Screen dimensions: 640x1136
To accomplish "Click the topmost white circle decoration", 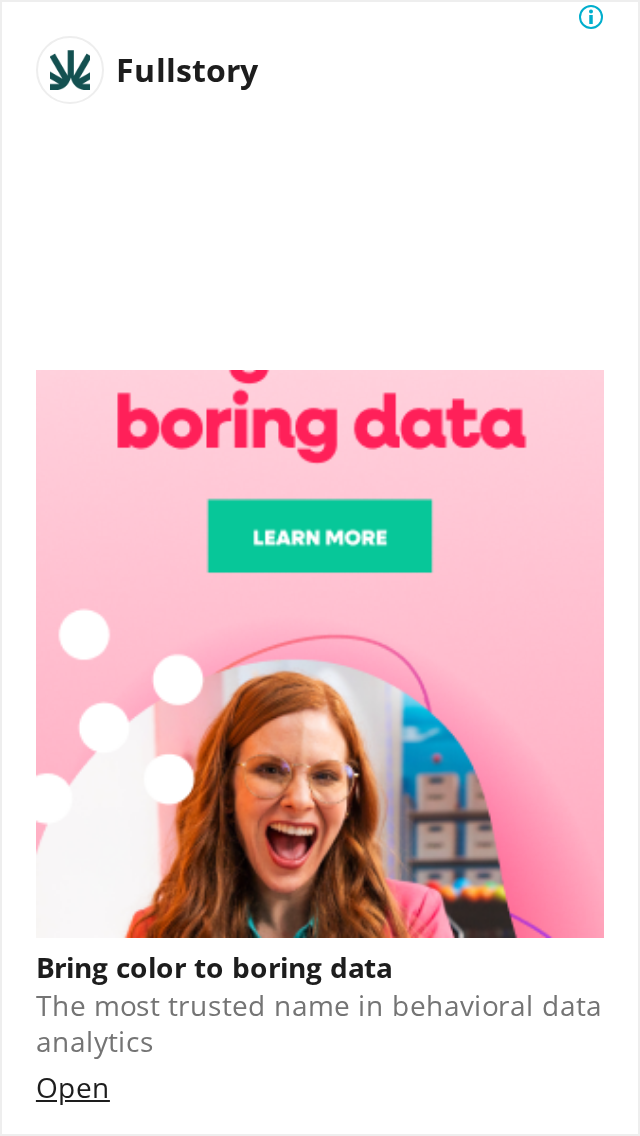I will [84, 635].
